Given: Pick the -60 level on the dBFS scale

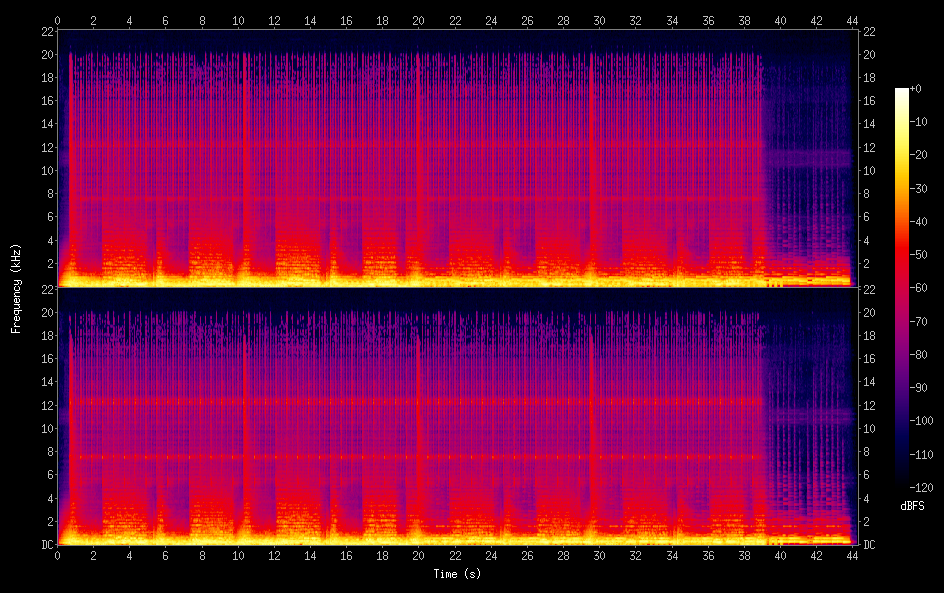Looking at the screenshot, I should pyautogui.click(x=916, y=289).
